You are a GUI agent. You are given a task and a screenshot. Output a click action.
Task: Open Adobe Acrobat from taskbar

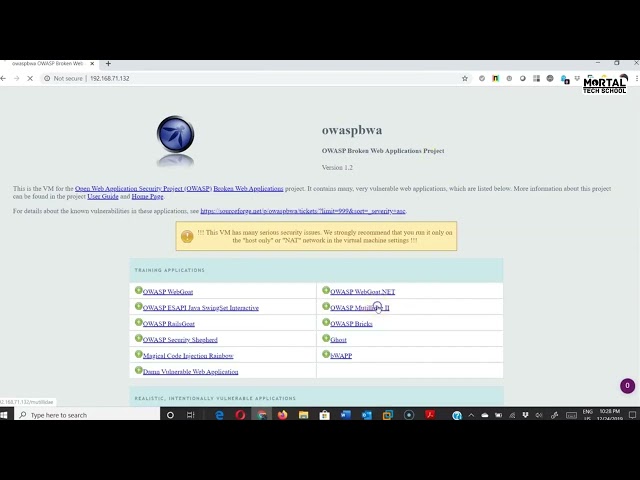429,415
